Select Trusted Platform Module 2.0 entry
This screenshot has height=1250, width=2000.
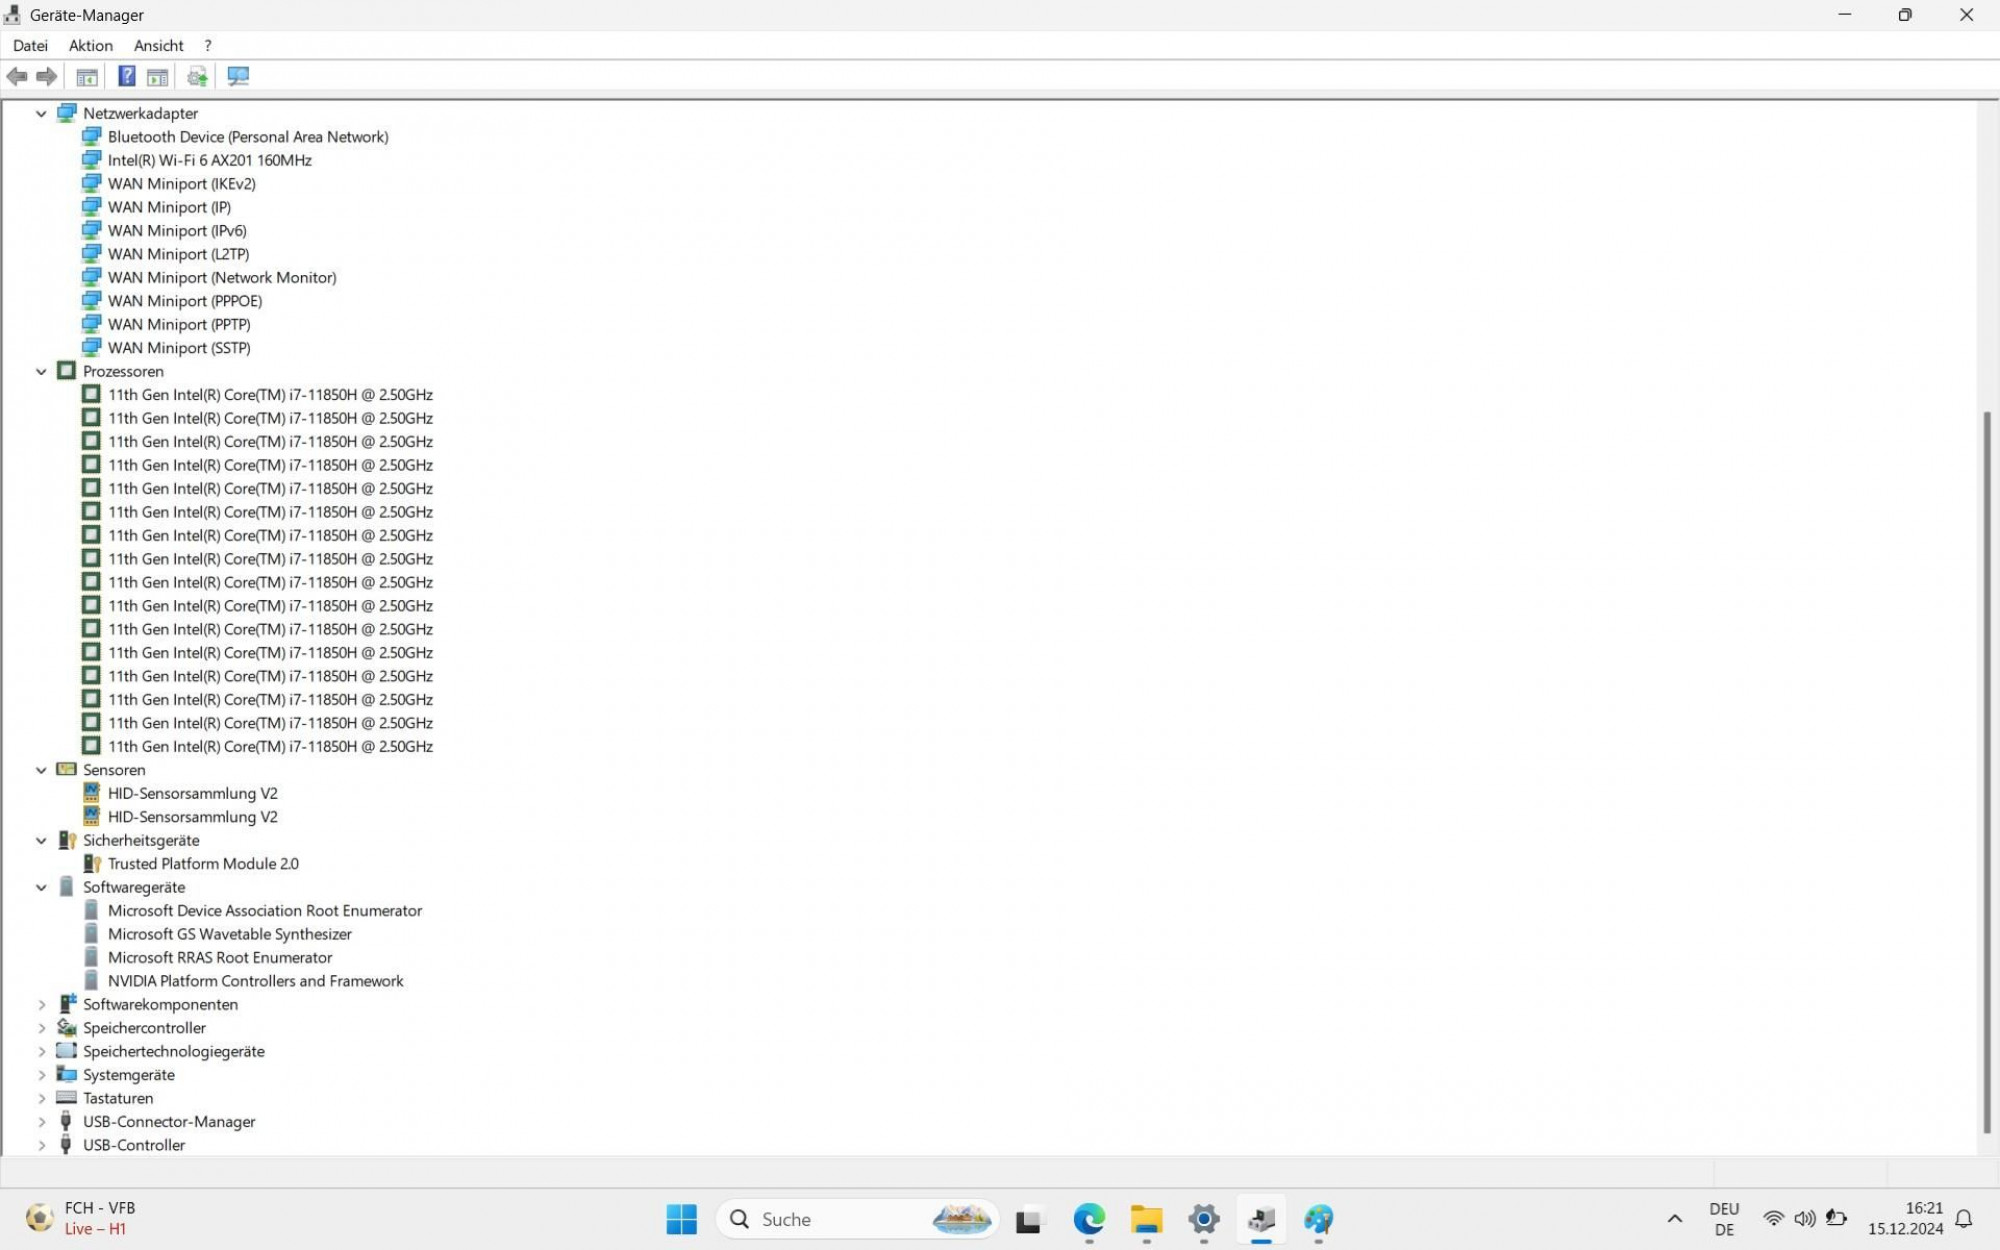203,864
